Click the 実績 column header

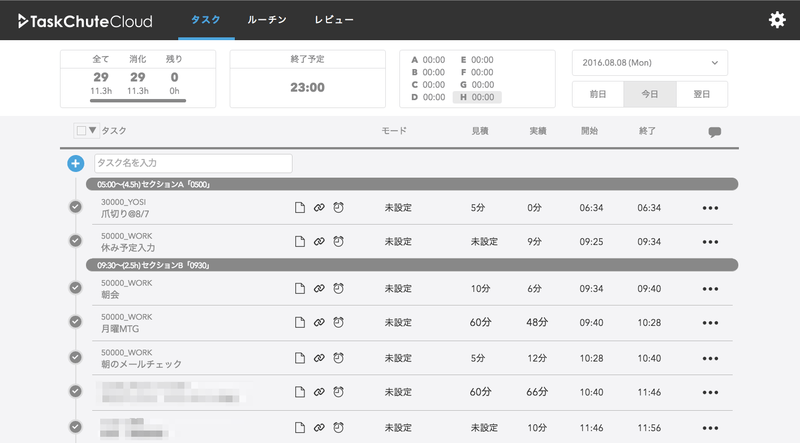(x=537, y=131)
